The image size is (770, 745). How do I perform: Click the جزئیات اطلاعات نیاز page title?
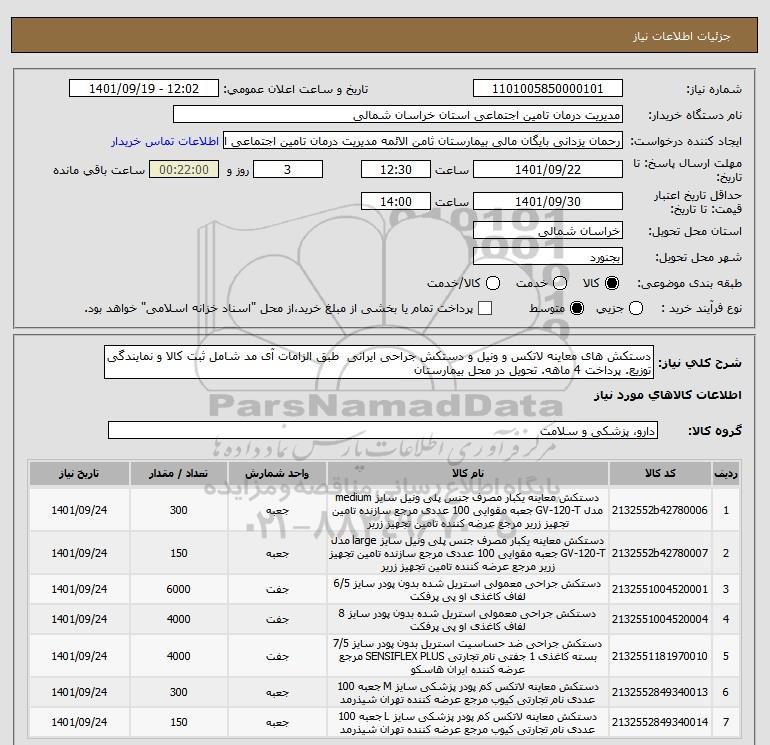pyautogui.click(x=682, y=36)
